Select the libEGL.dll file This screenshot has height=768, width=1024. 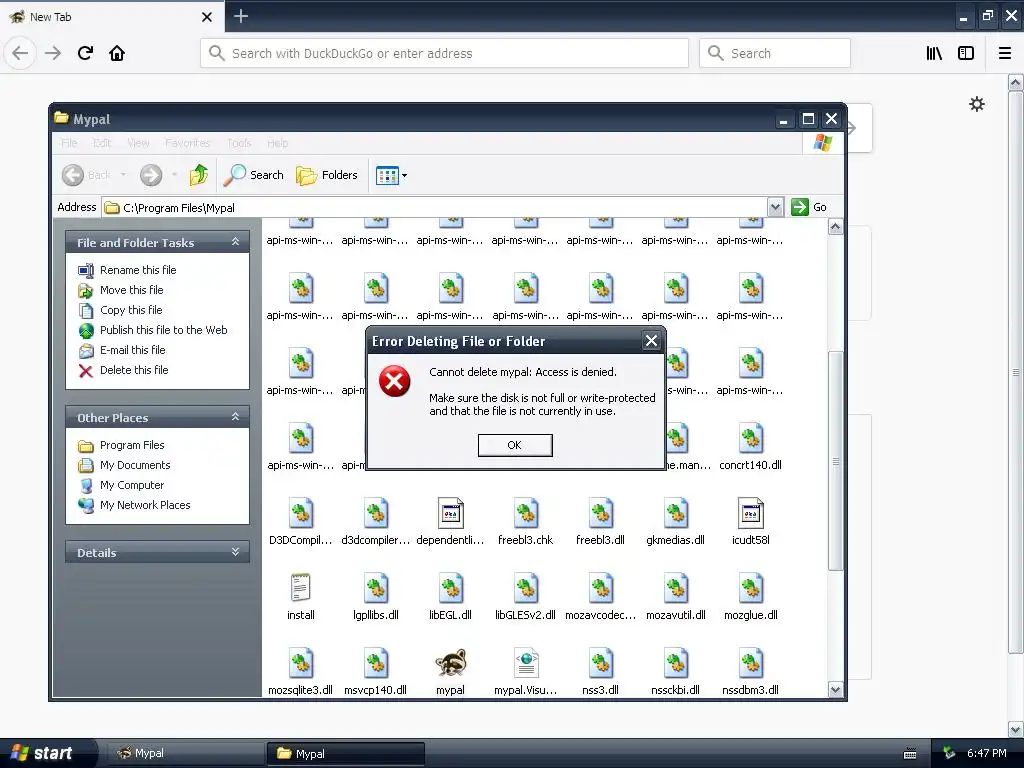pyautogui.click(x=450, y=598)
